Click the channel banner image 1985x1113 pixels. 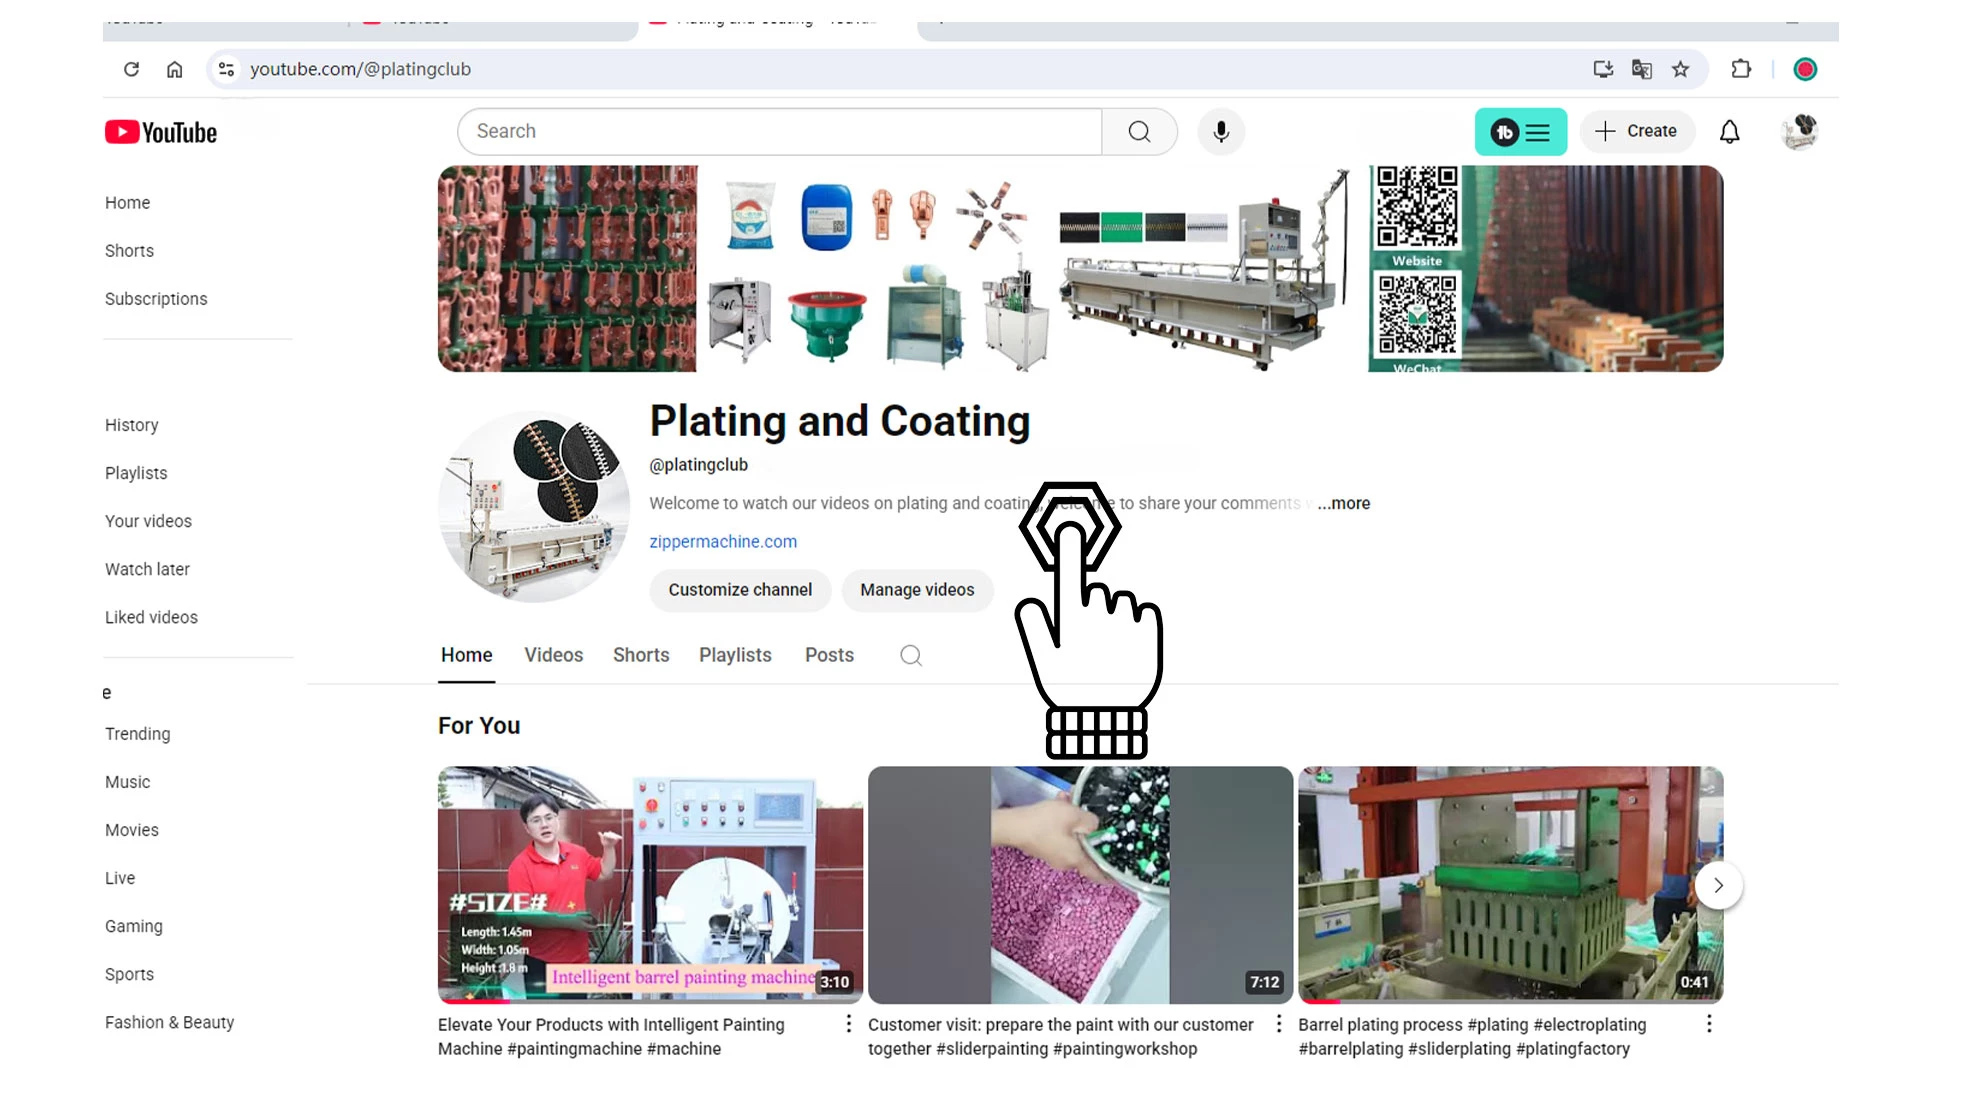click(x=1080, y=269)
